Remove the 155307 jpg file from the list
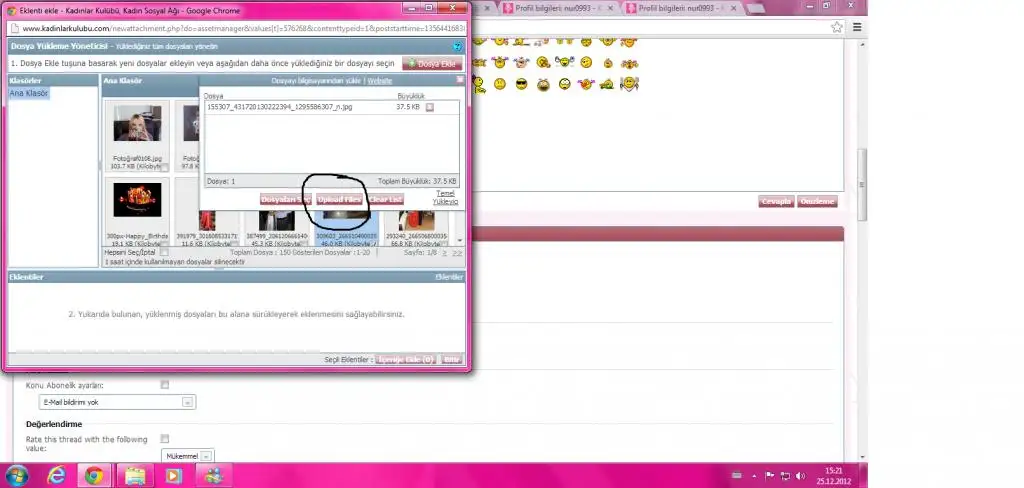 (x=430, y=107)
